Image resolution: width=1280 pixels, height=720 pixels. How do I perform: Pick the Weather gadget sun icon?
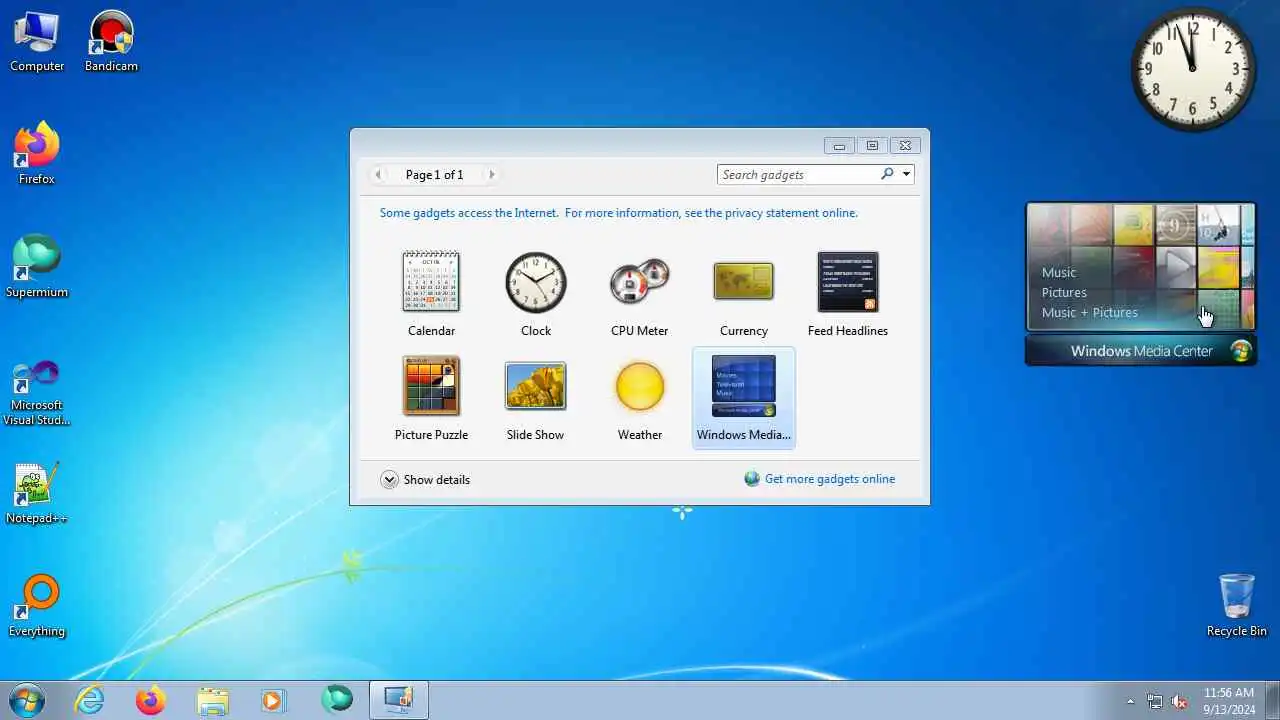point(640,386)
